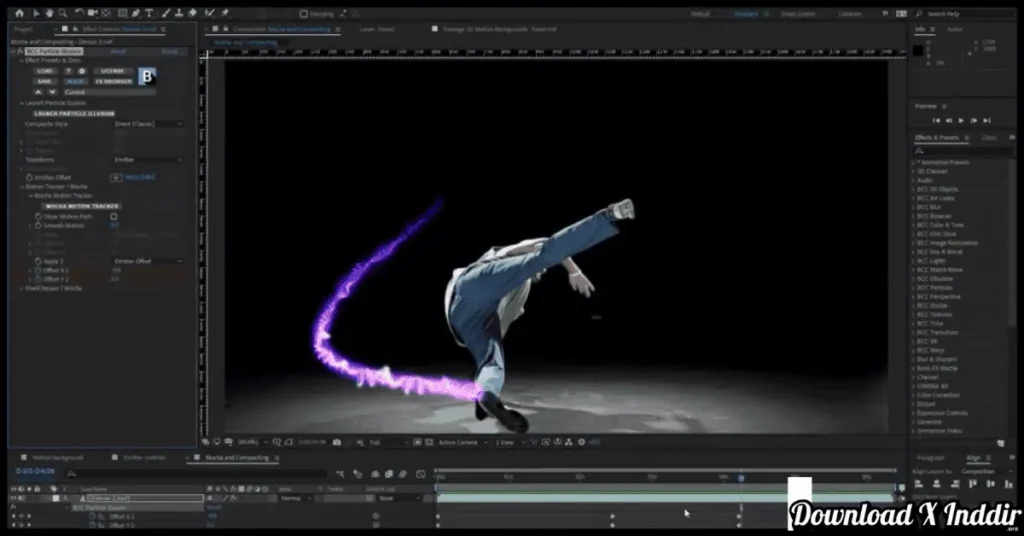1024x536 pixels.
Task: Select the Small Screen workspace
Action: point(797,14)
